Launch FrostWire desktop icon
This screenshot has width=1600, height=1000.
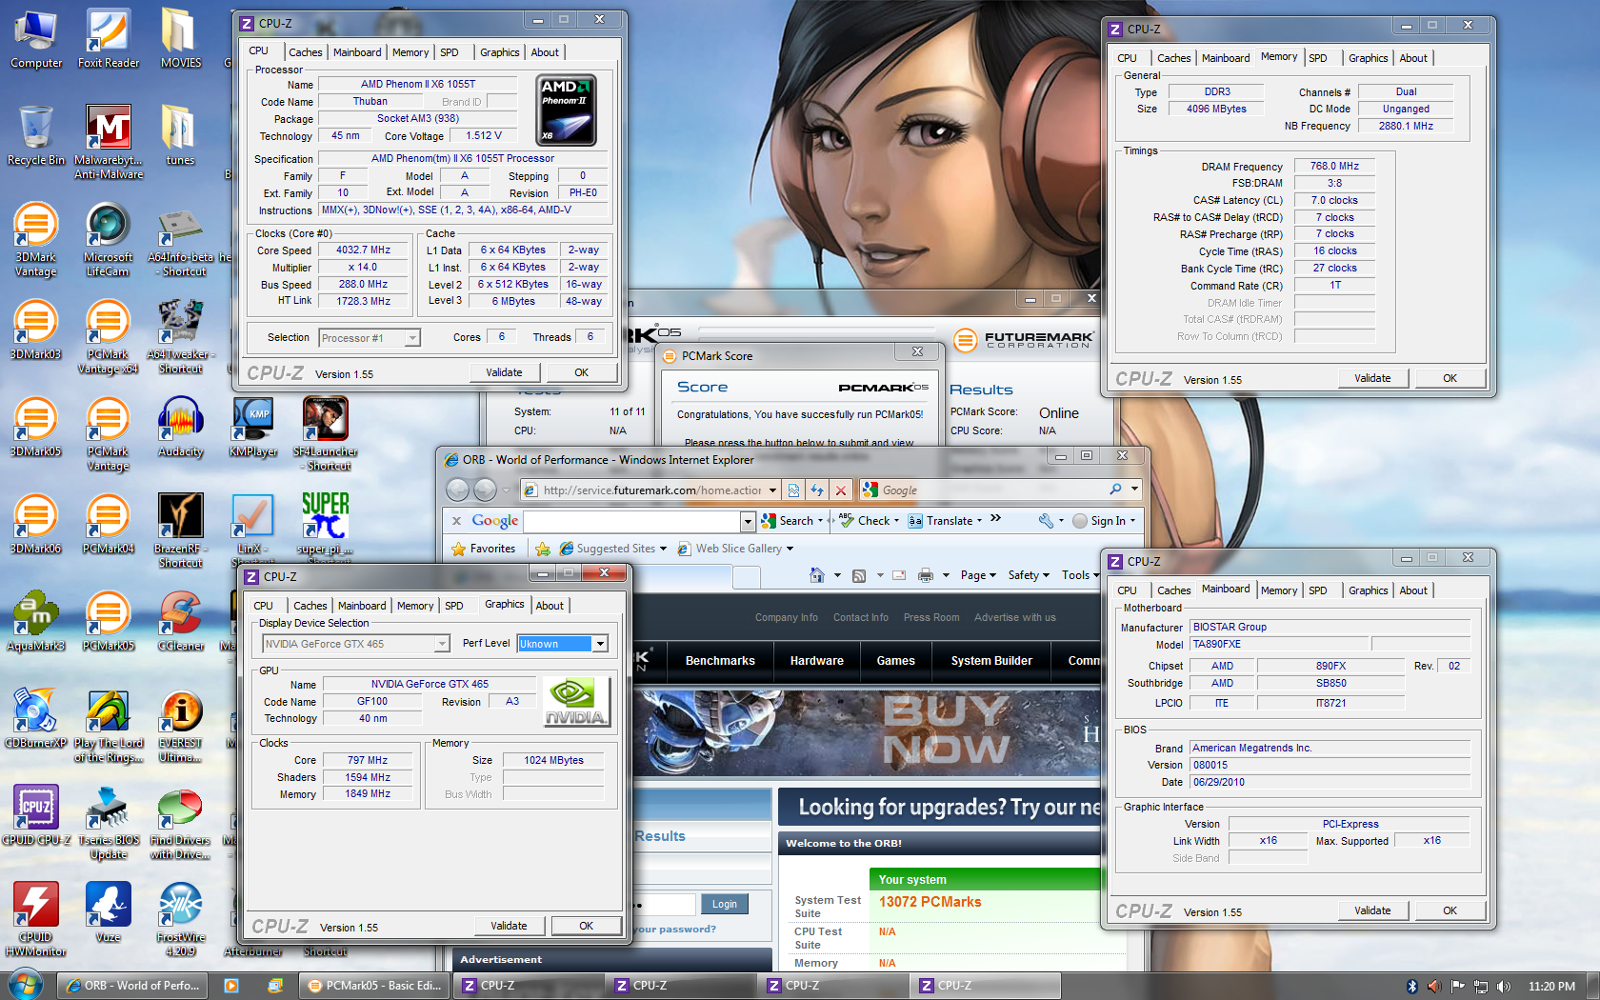[180, 920]
